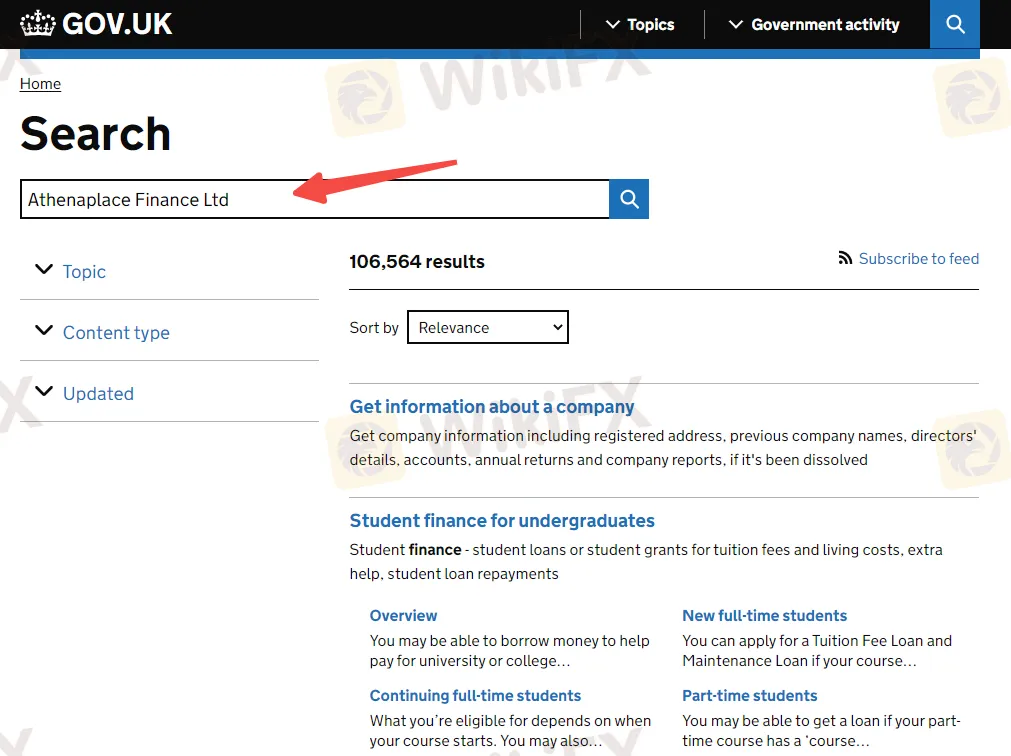Open Continuing full-time students link
Screen dimensions: 1011x756
pyautogui.click(x=475, y=695)
